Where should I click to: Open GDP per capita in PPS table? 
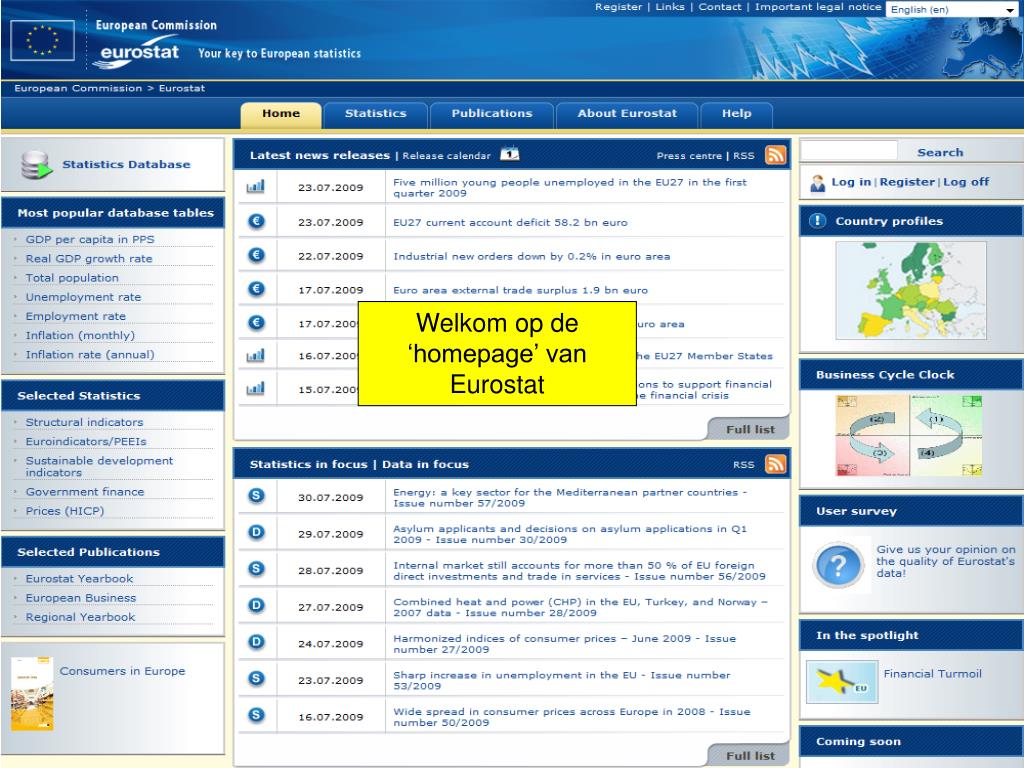pyautogui.click(x=90, y=239)
